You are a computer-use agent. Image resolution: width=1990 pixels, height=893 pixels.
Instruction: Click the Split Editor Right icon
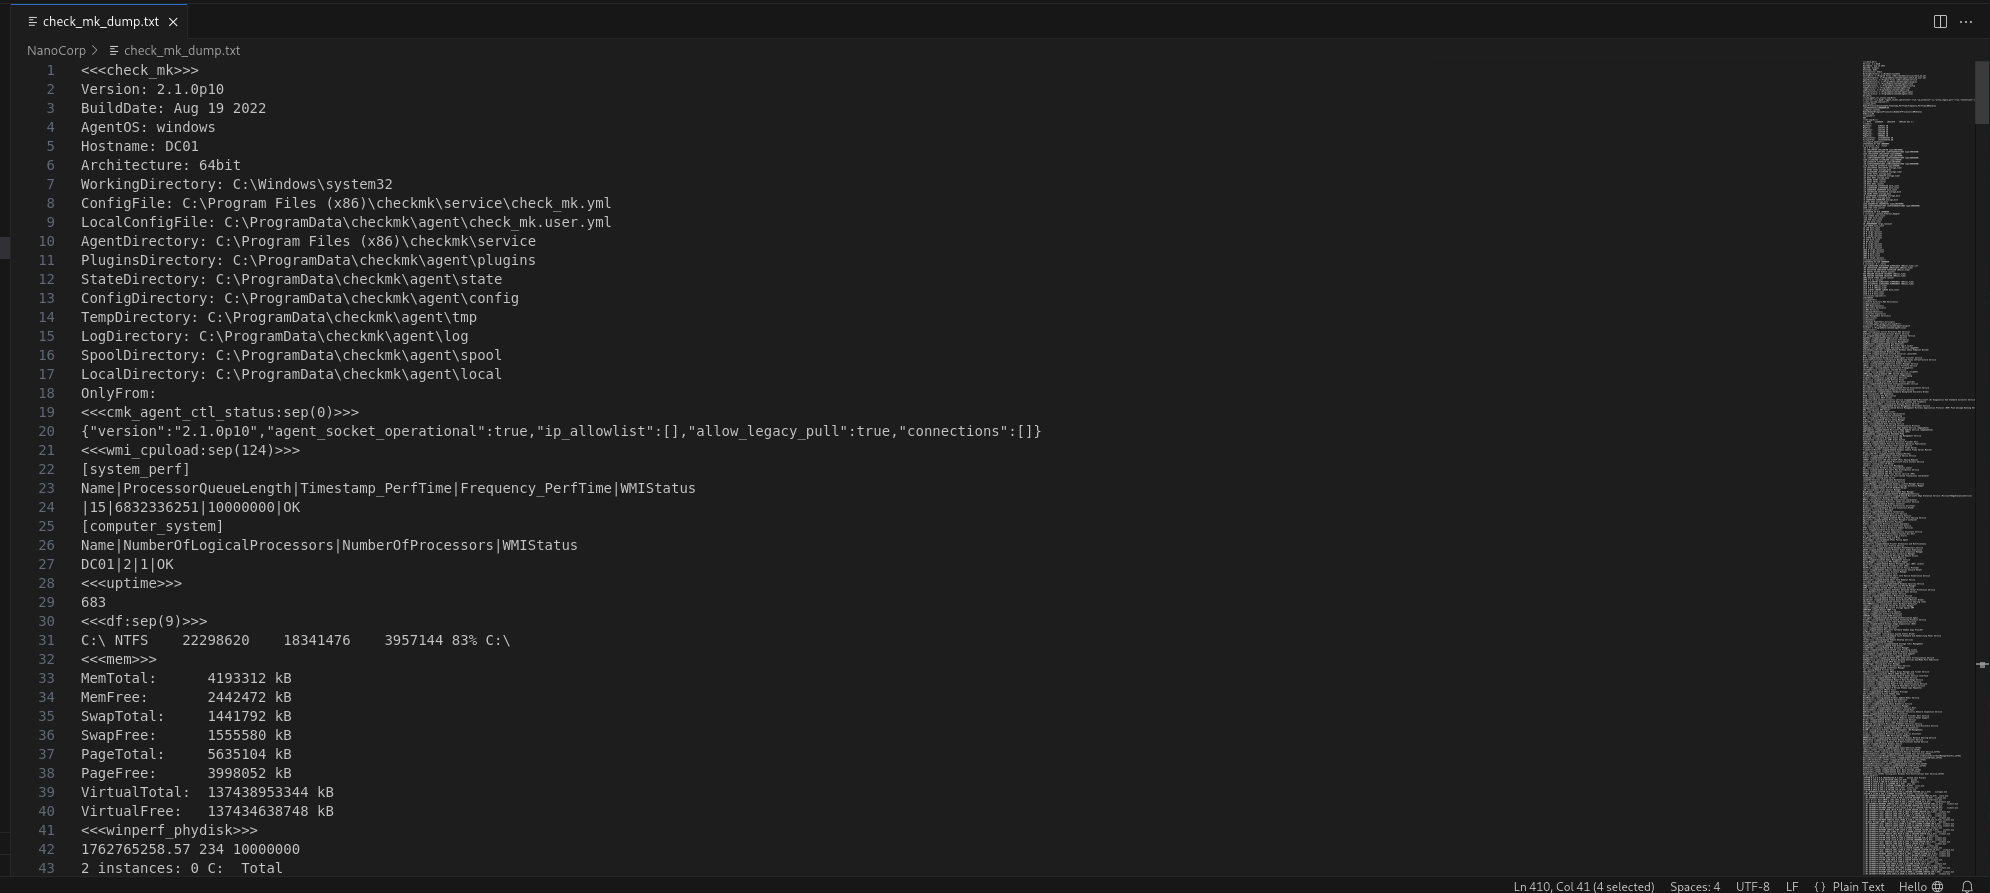1940,21
